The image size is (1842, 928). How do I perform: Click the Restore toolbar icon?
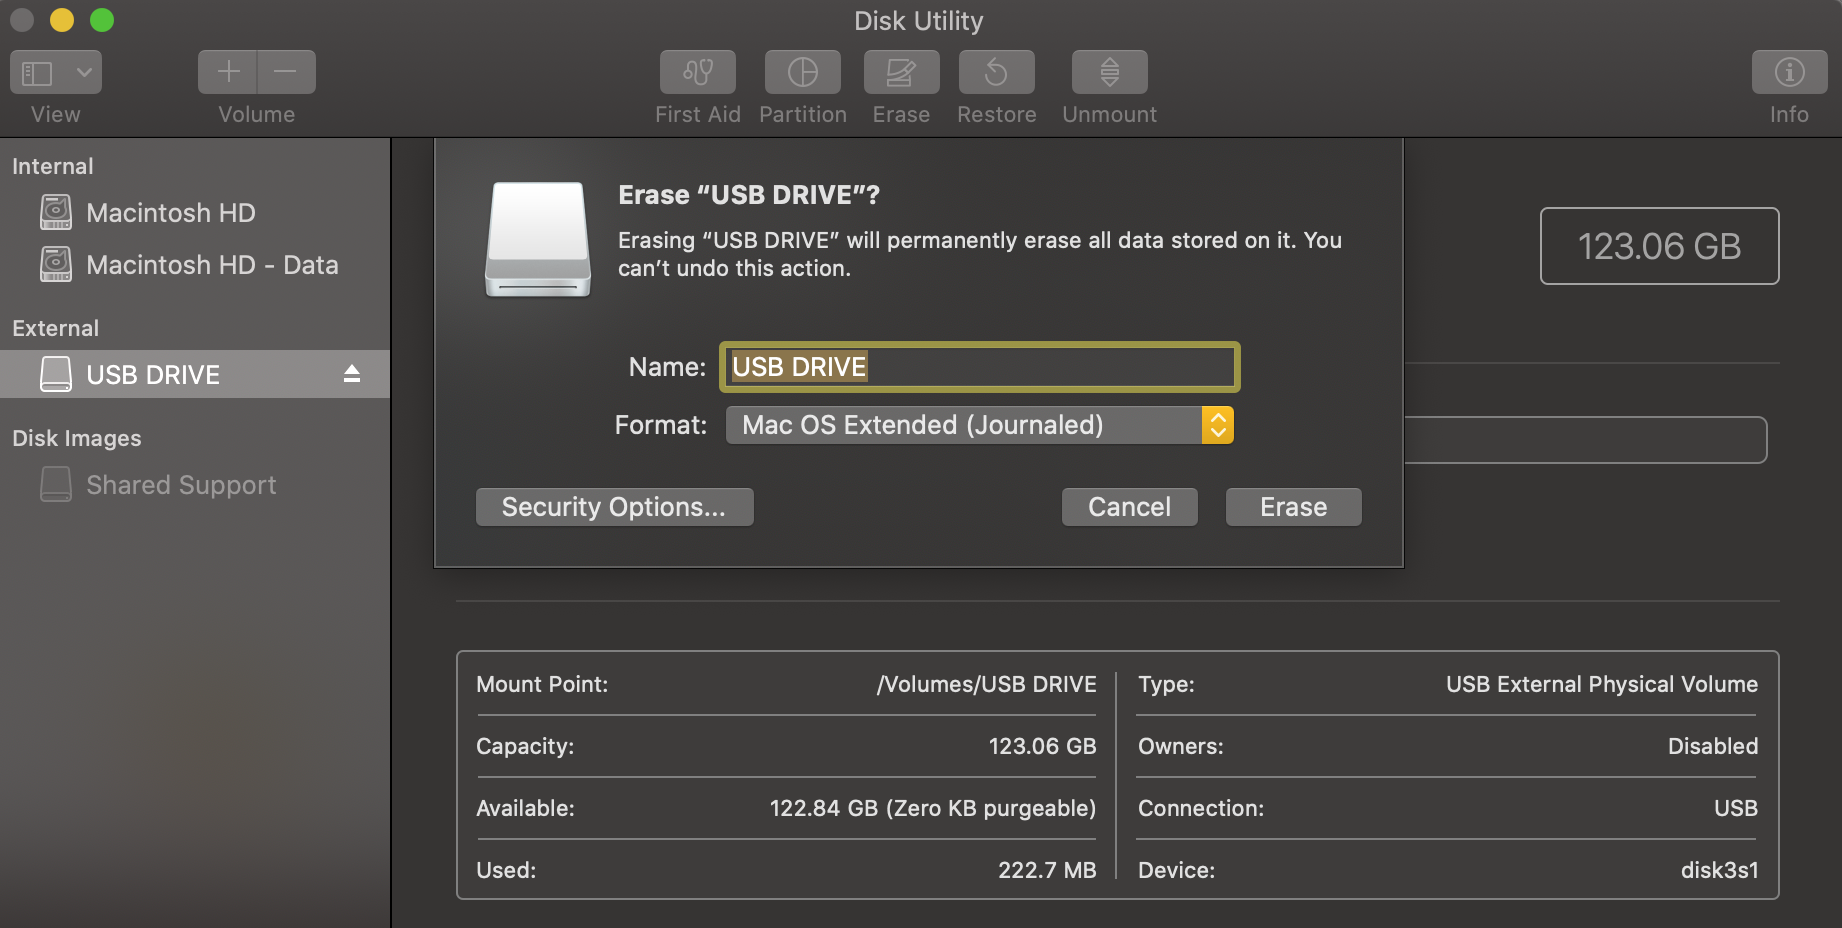pyautogui.click(x=995, y=71)
